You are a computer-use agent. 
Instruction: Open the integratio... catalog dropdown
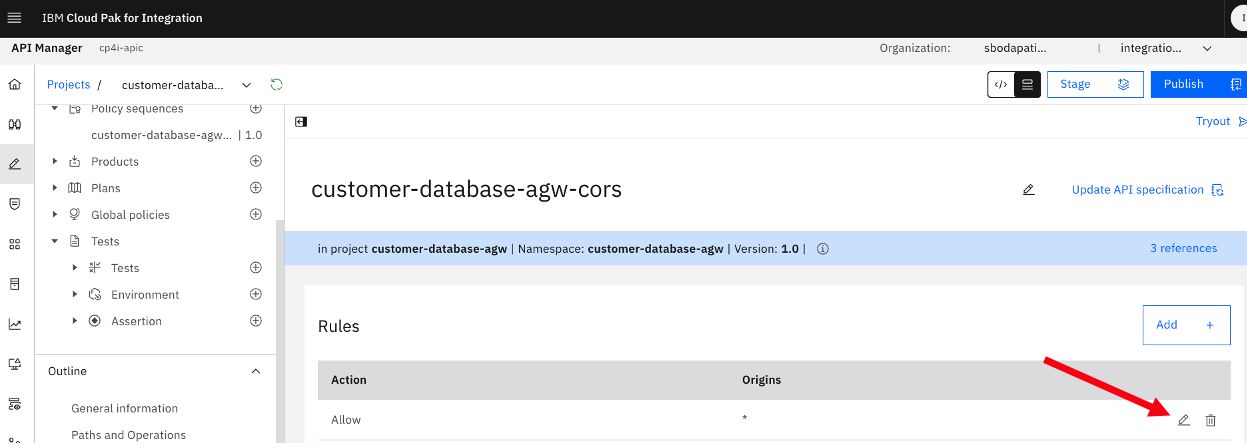click(x=1166, y=48)
